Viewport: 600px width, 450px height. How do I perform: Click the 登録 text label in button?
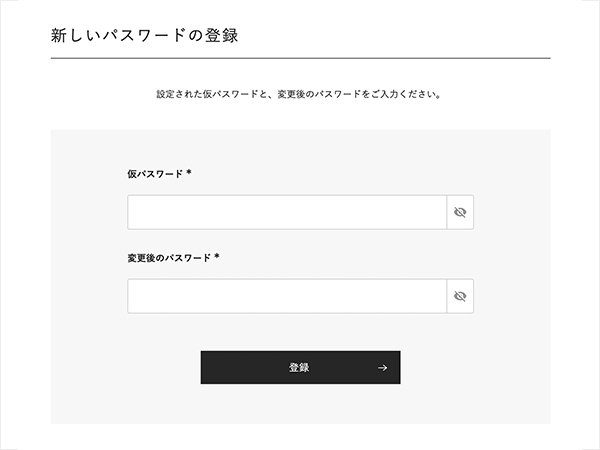point(299,367)
